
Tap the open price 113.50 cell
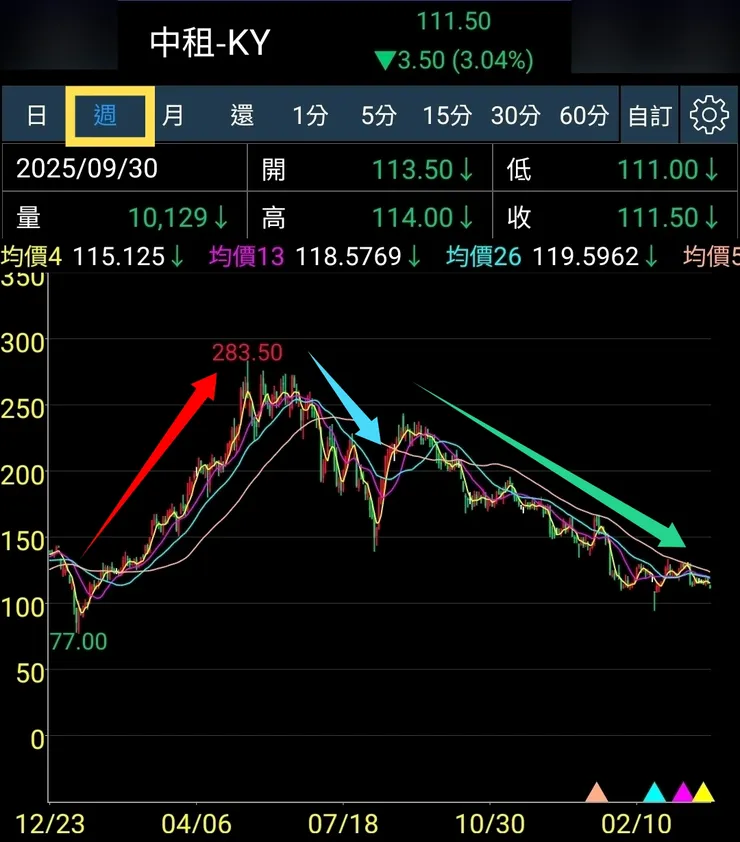[x=369, y=169]
